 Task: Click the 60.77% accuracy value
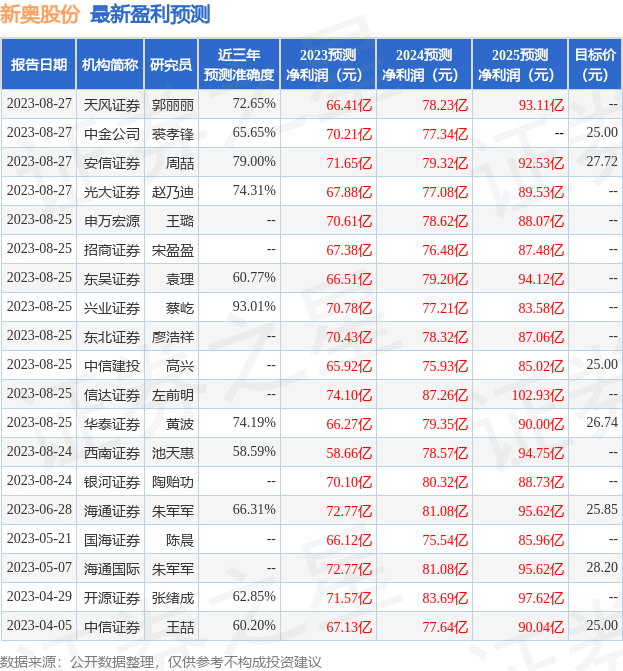[254, 278]
